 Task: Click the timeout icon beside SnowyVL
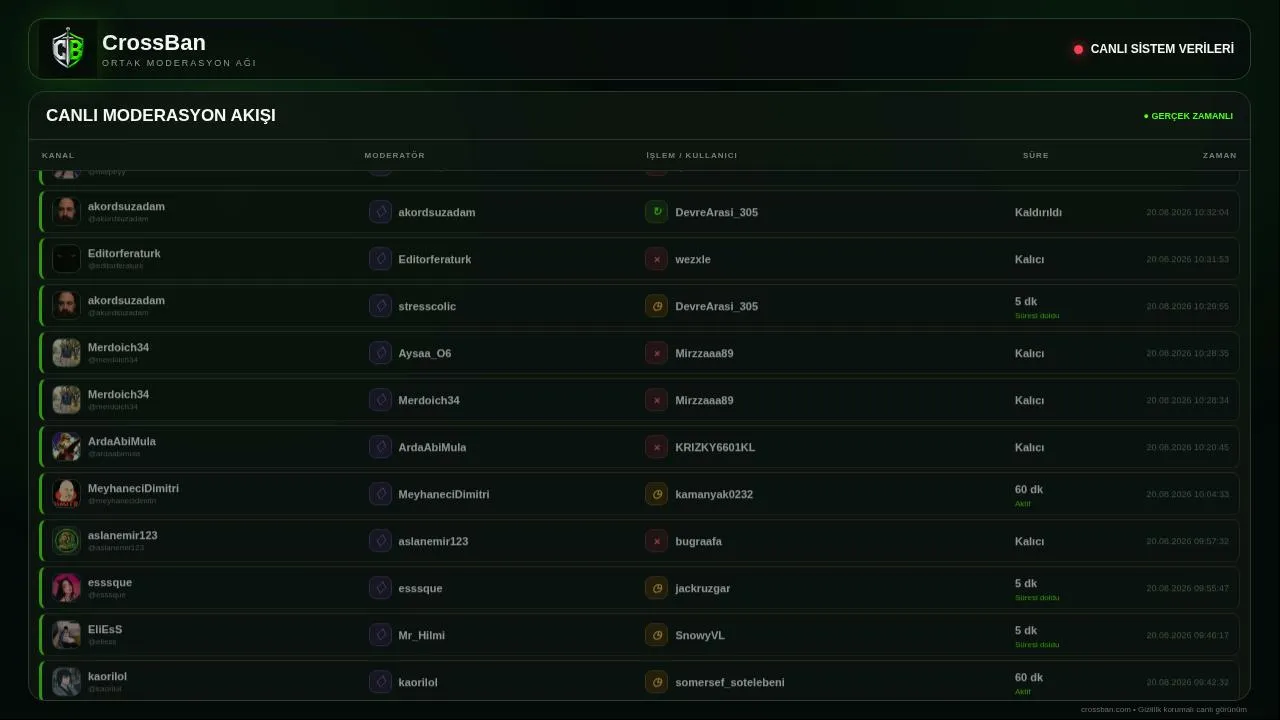click(656, 635)
